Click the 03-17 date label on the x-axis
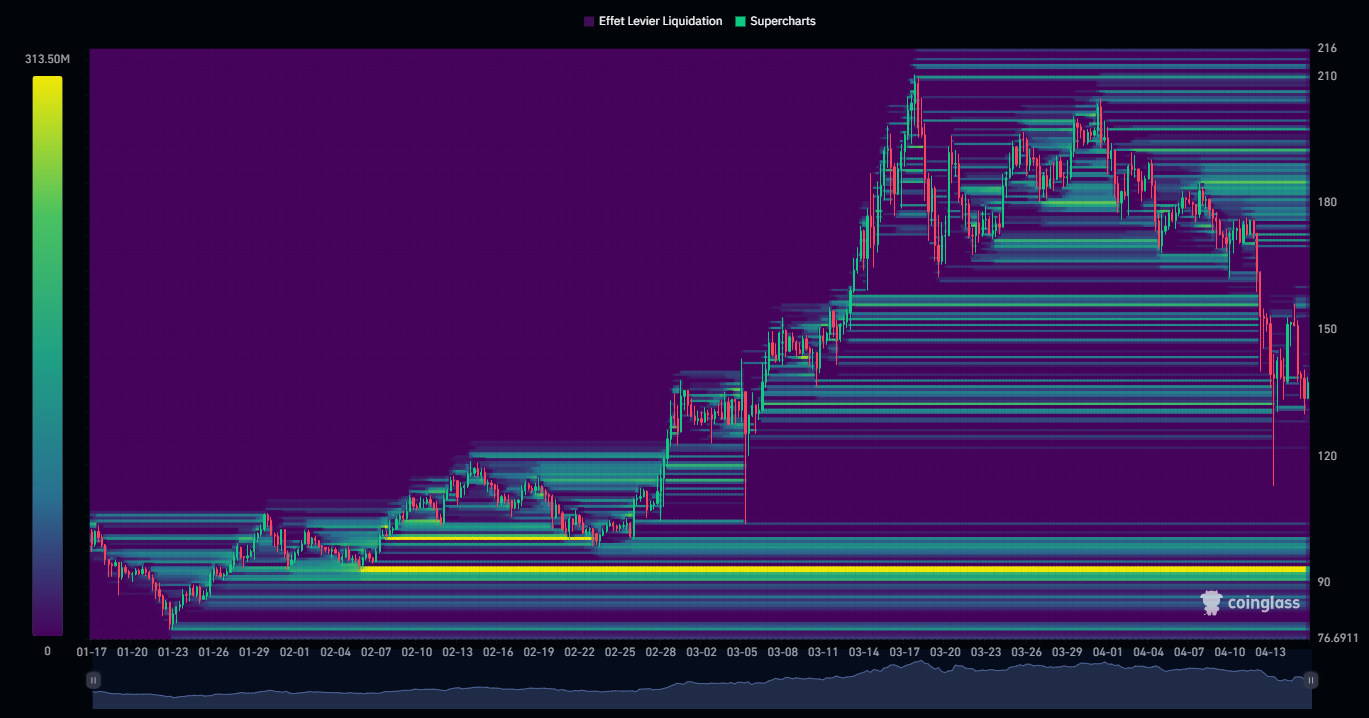Viewport: 1369px width, 718px height. click(904, 652)
